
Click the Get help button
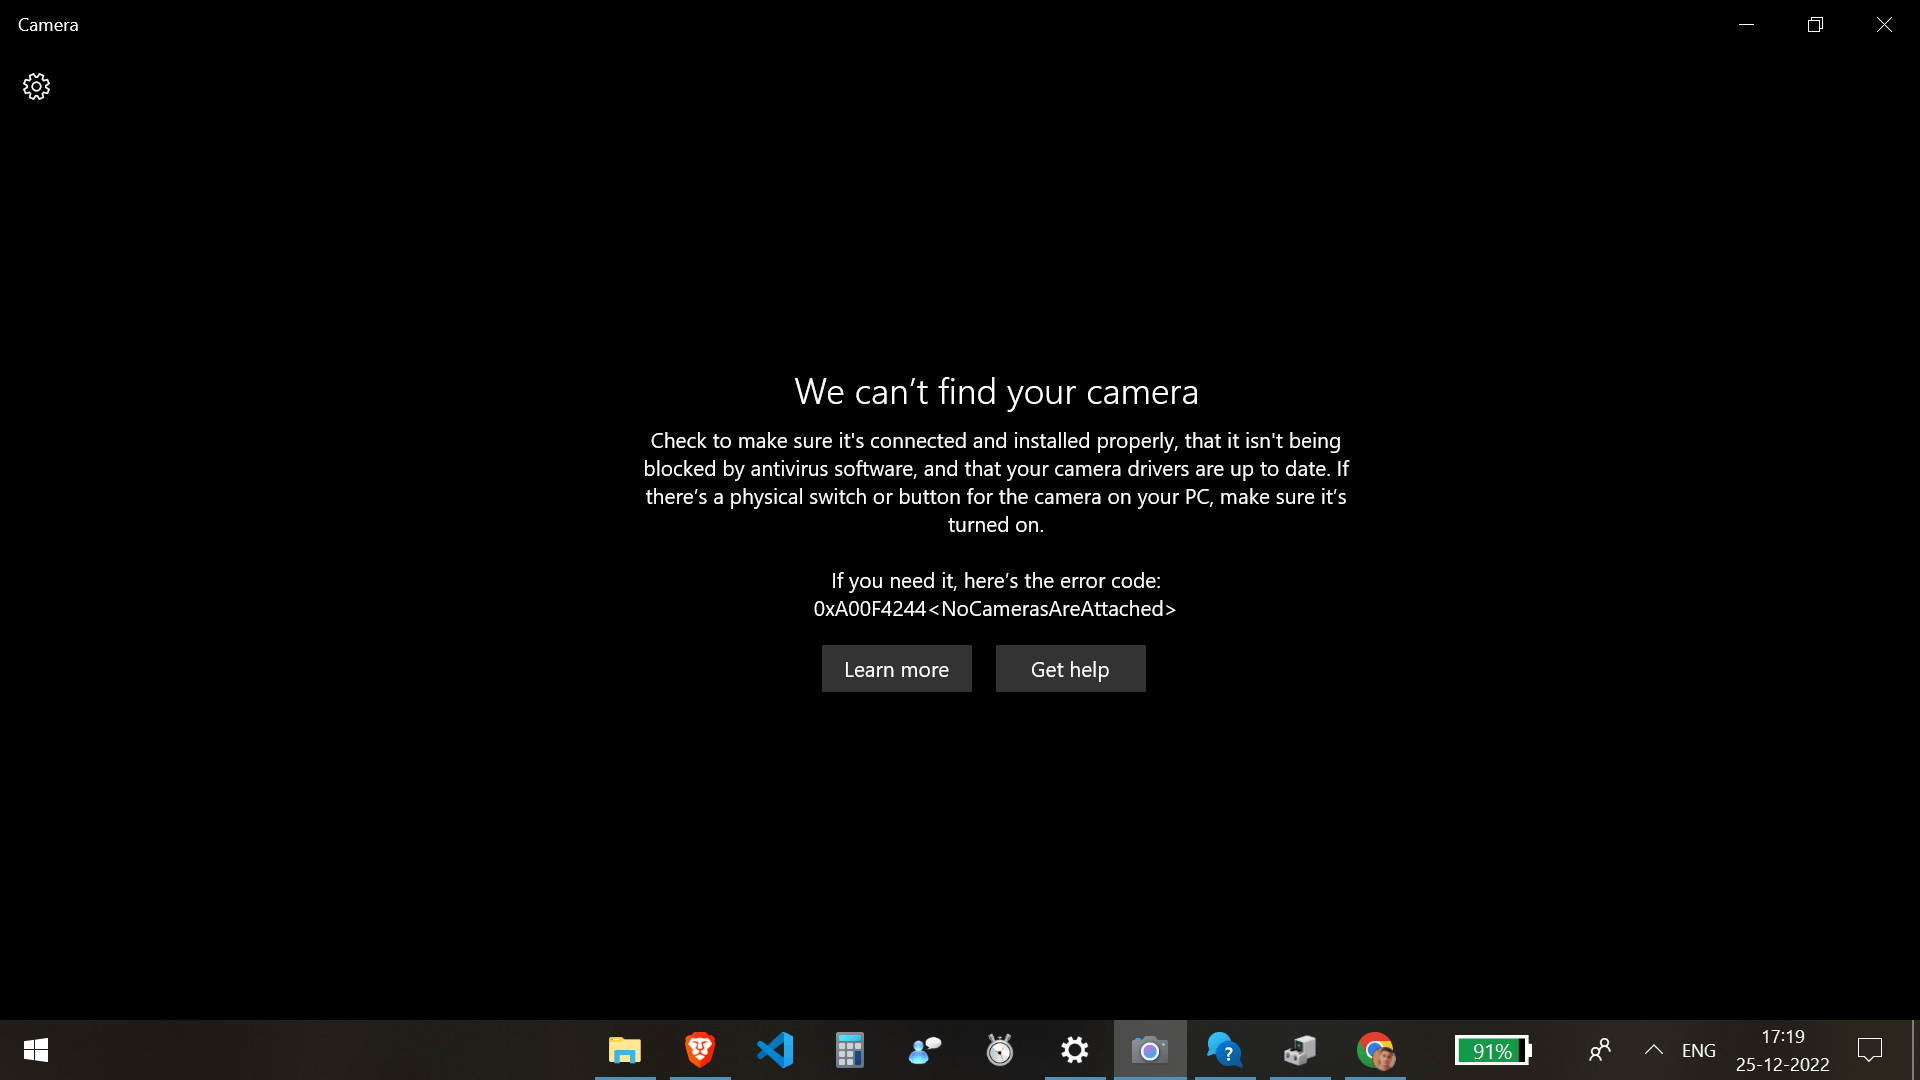coord(1070,669)
